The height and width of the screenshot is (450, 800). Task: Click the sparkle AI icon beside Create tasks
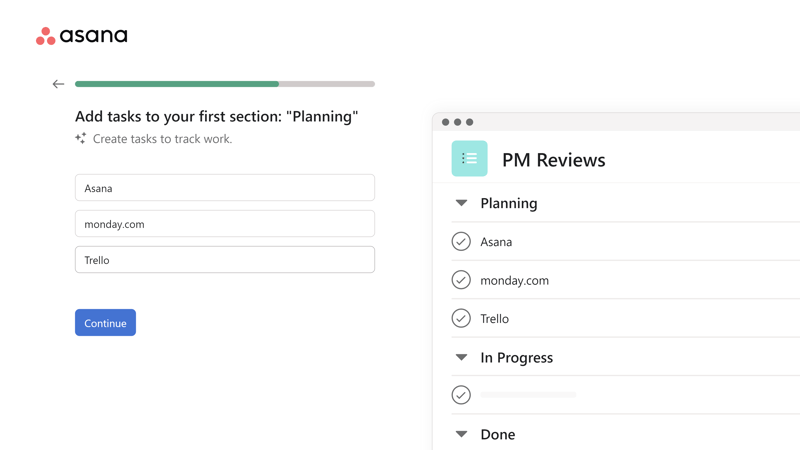tap(81, 138)
